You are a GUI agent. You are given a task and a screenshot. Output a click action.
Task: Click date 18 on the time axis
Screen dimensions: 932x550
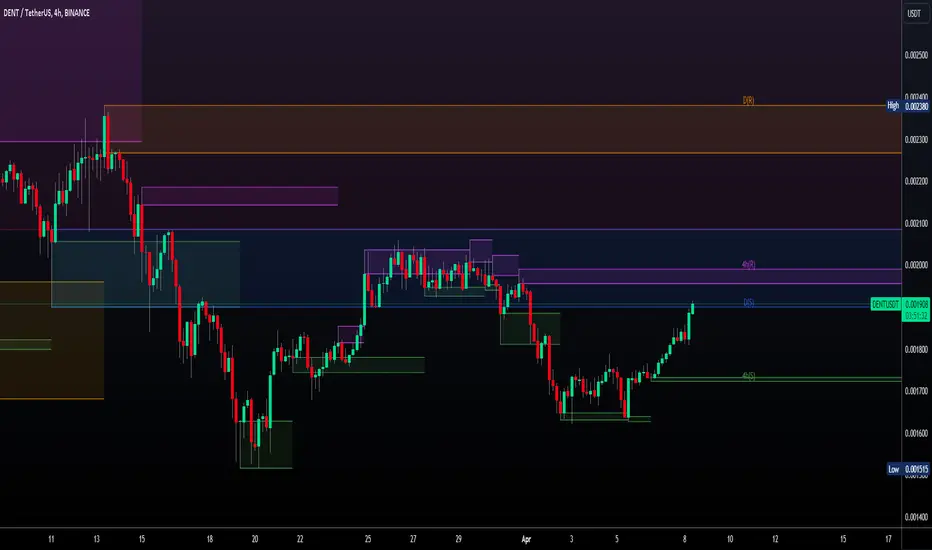point(209,539)
